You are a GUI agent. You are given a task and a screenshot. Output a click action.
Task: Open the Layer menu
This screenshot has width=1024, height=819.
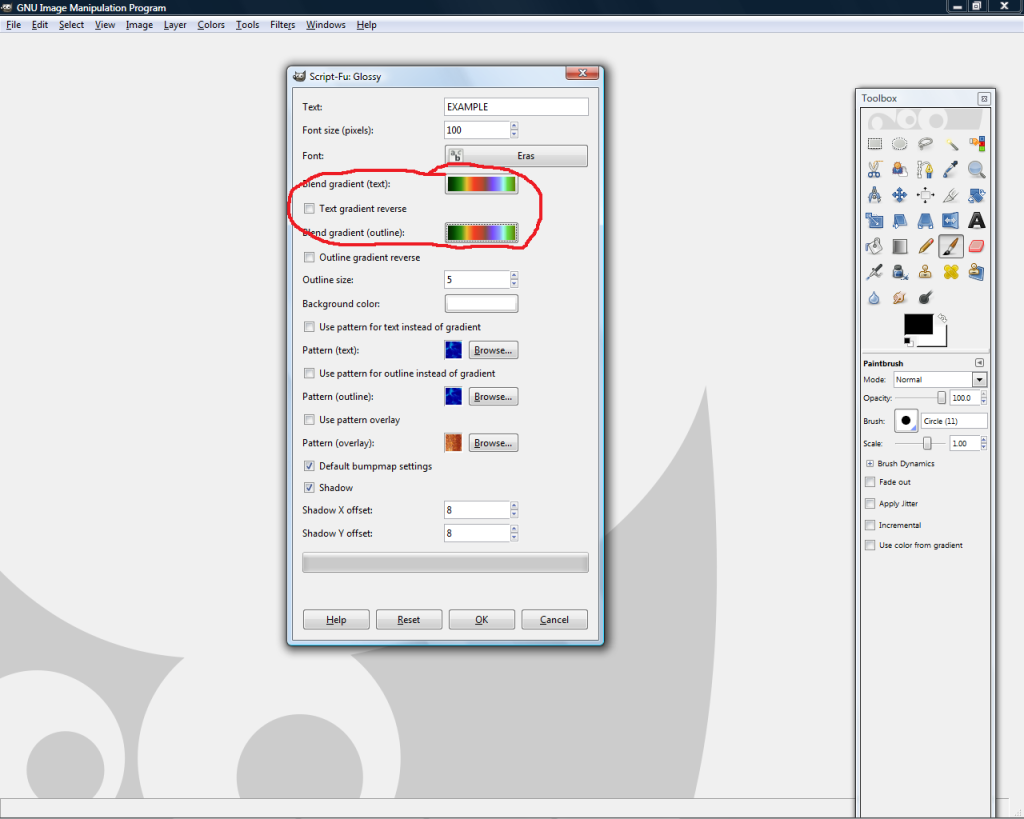coord(175,25)
